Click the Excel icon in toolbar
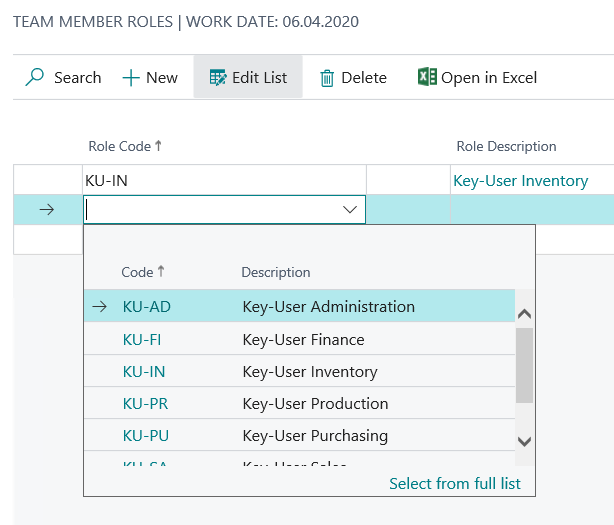Screen dimensions: 614x525 coord(427,77)
